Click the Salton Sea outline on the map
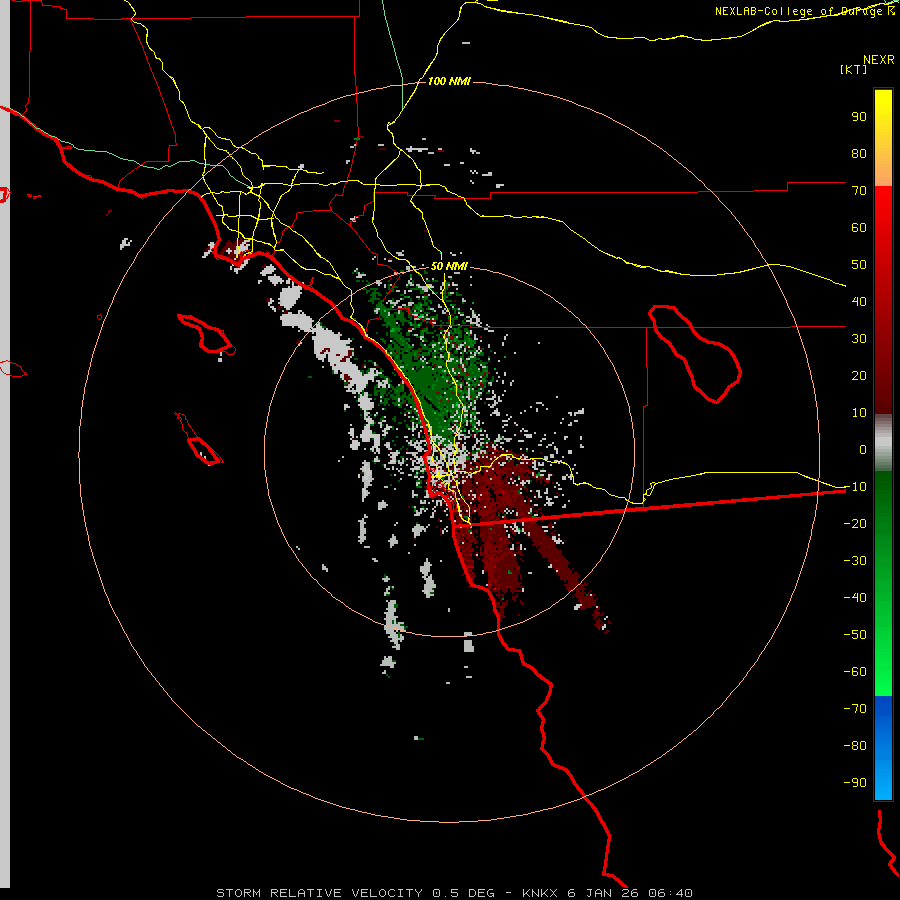 tap(695, 353)
